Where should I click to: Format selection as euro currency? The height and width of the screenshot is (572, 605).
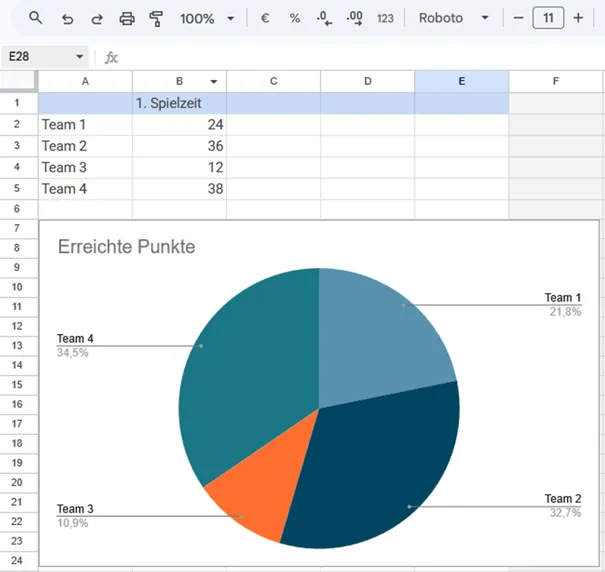click(x=265, y=18)
